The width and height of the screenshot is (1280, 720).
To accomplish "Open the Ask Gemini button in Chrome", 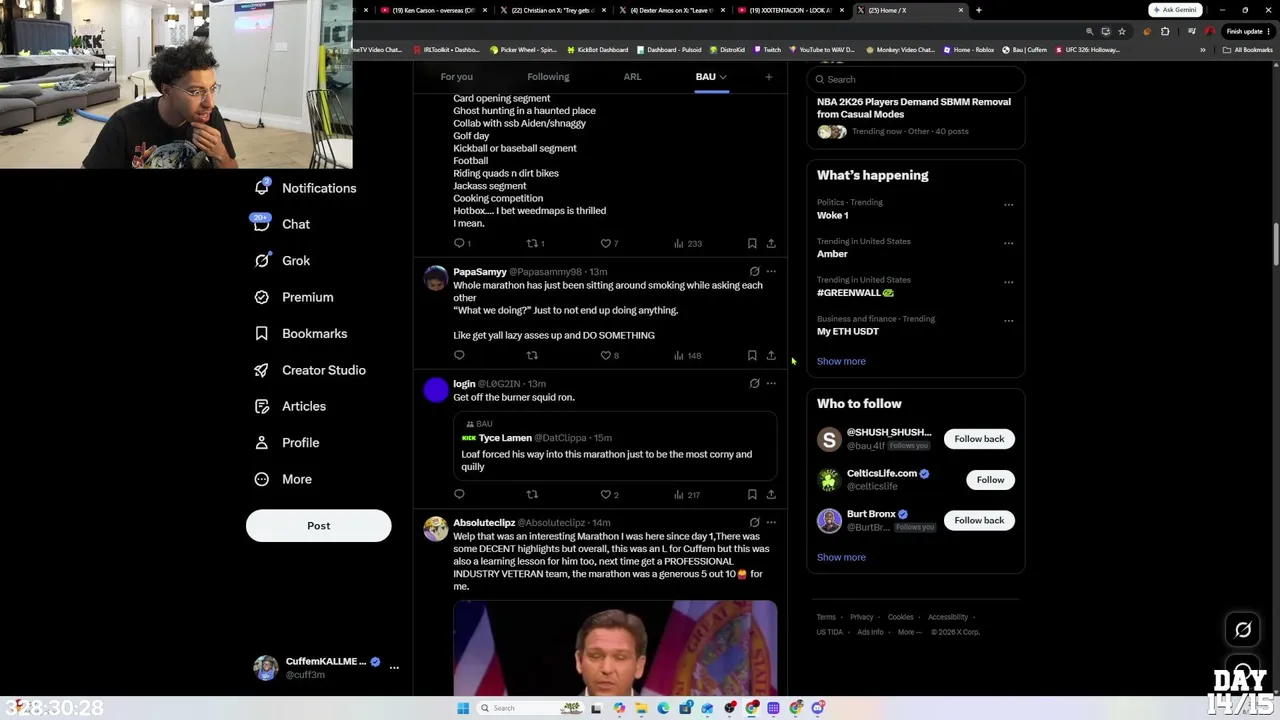I will click(x=1175, y=10).
